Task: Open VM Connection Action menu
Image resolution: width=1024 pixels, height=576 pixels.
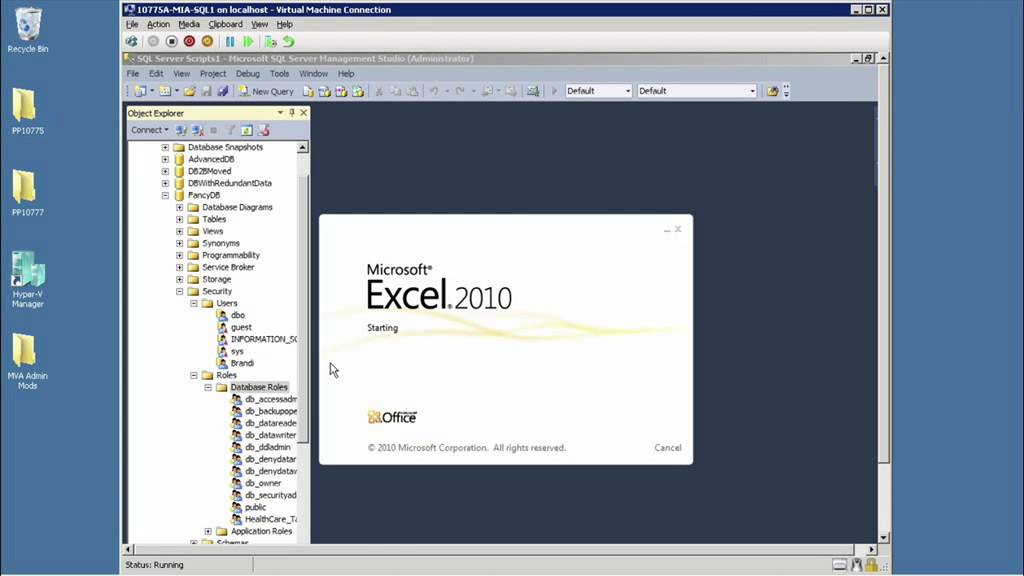Action: coord(158,24)
